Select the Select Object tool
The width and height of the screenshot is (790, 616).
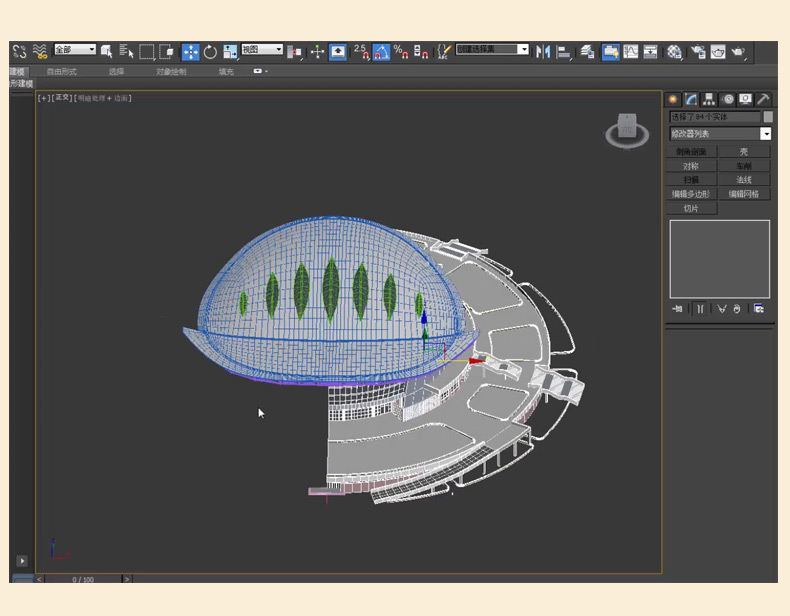pyautogui.click(x=106, y=51)
